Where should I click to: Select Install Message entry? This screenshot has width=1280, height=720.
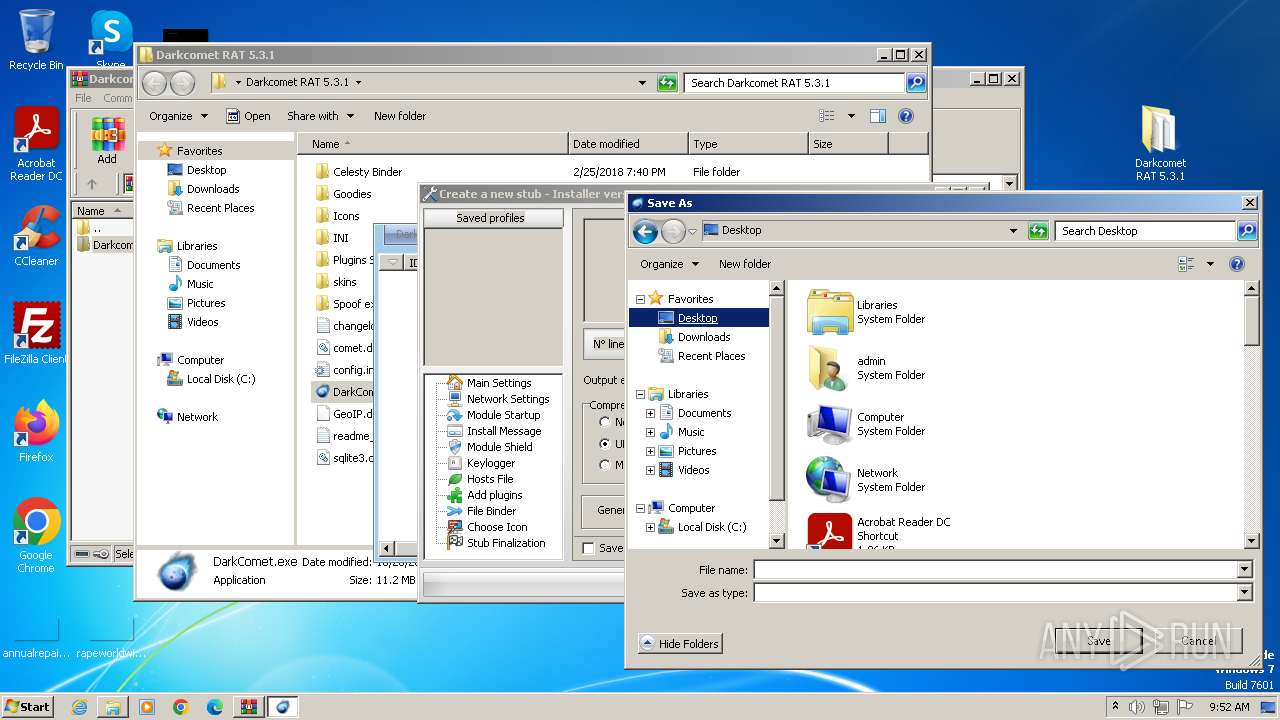(503, 431)
